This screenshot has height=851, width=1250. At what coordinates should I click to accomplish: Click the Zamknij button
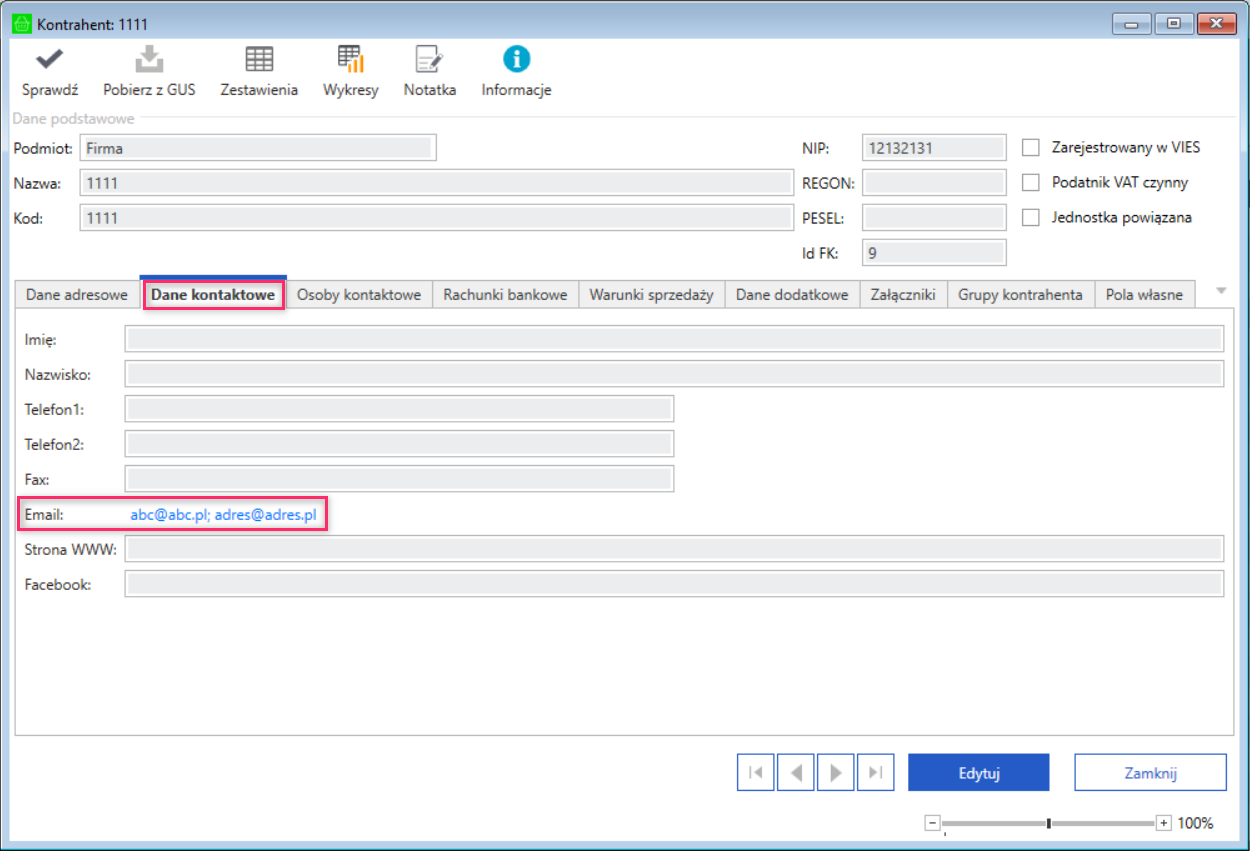click(x=1150, y=773)
